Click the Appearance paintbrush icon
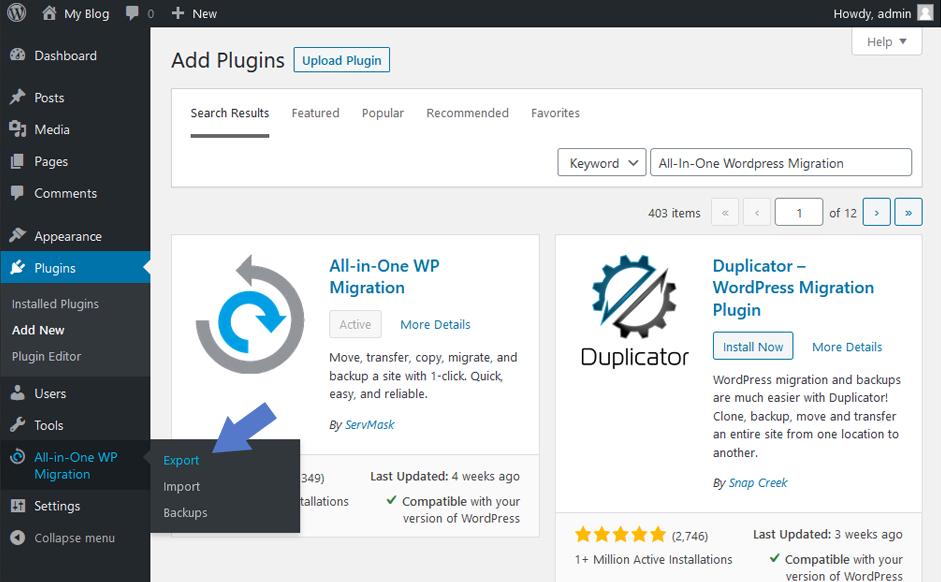 point(17,235)
